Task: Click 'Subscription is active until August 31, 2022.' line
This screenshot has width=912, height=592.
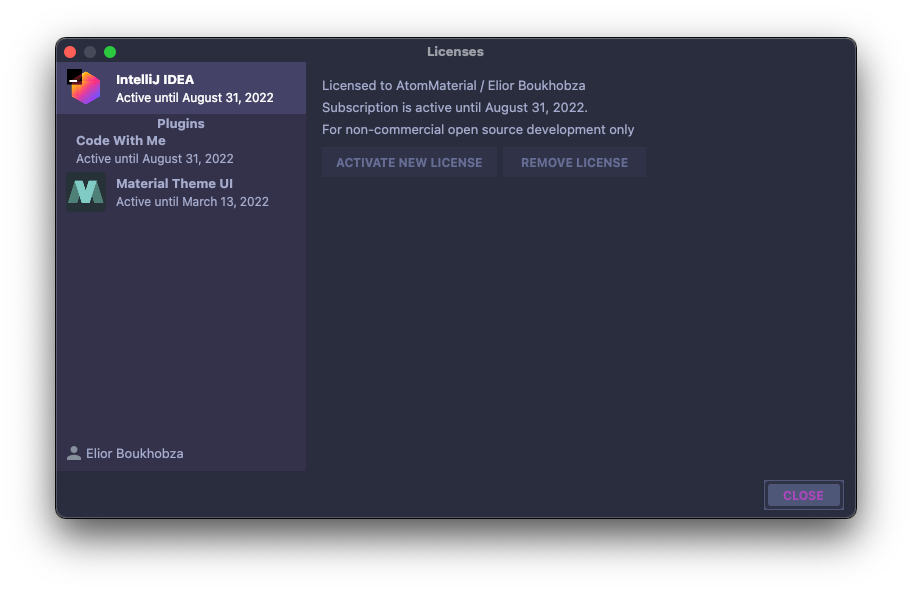Action: pyautogui.click(x=455, y=108)
